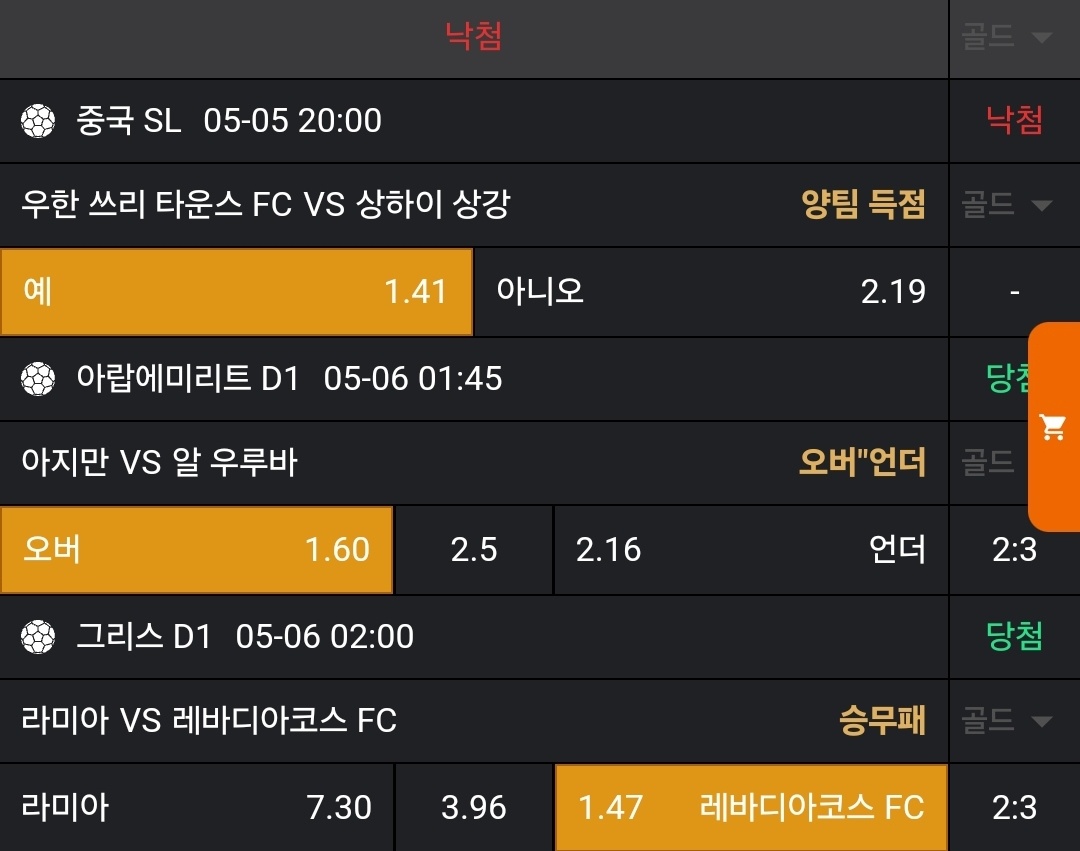This screenshot has width=1080, height=851.
Task: Toggle the 오버 1.60 bet selection
Action: pos(196,550)
